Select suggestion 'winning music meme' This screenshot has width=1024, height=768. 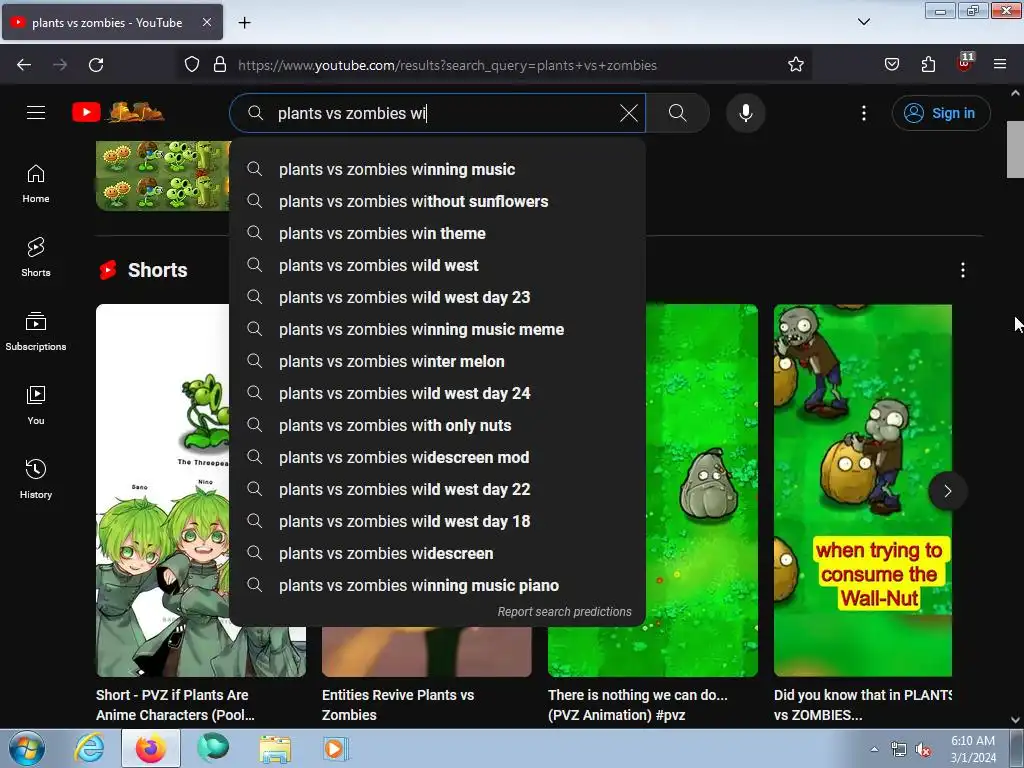point(438,329)
